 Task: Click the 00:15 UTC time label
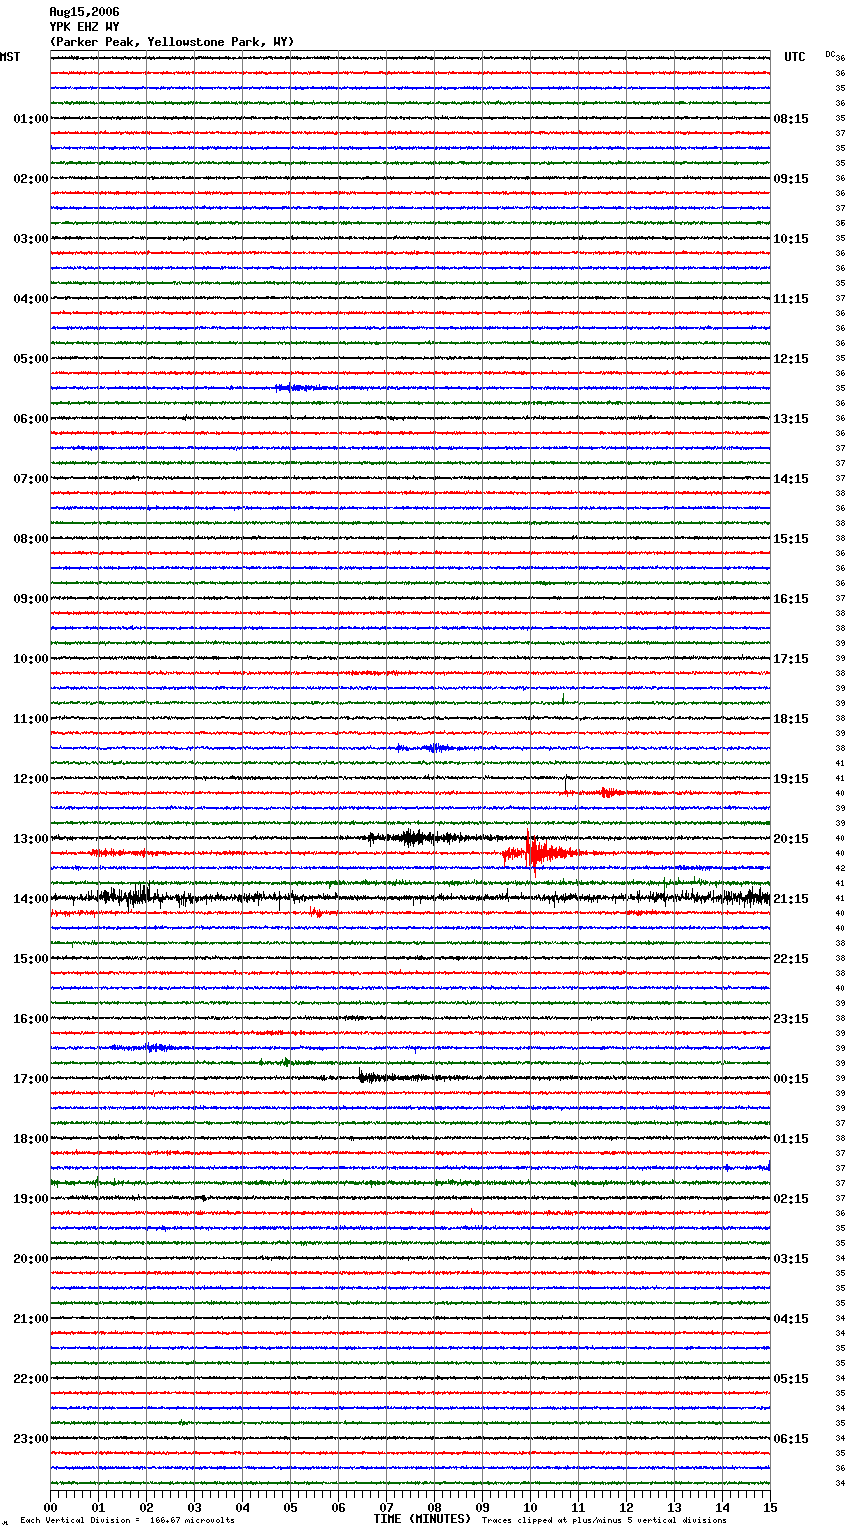[791, 1079]
